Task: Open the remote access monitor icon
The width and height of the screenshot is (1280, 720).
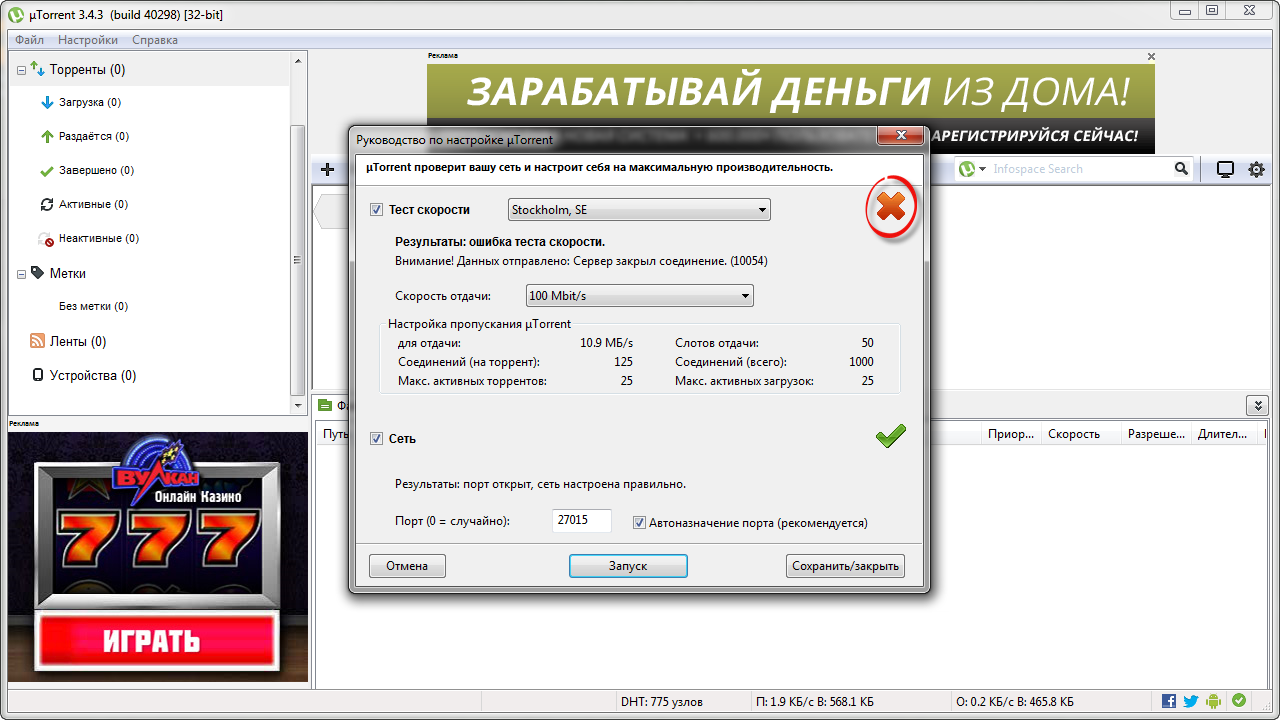Action: pyautogui.click(x=1225, y=170)
